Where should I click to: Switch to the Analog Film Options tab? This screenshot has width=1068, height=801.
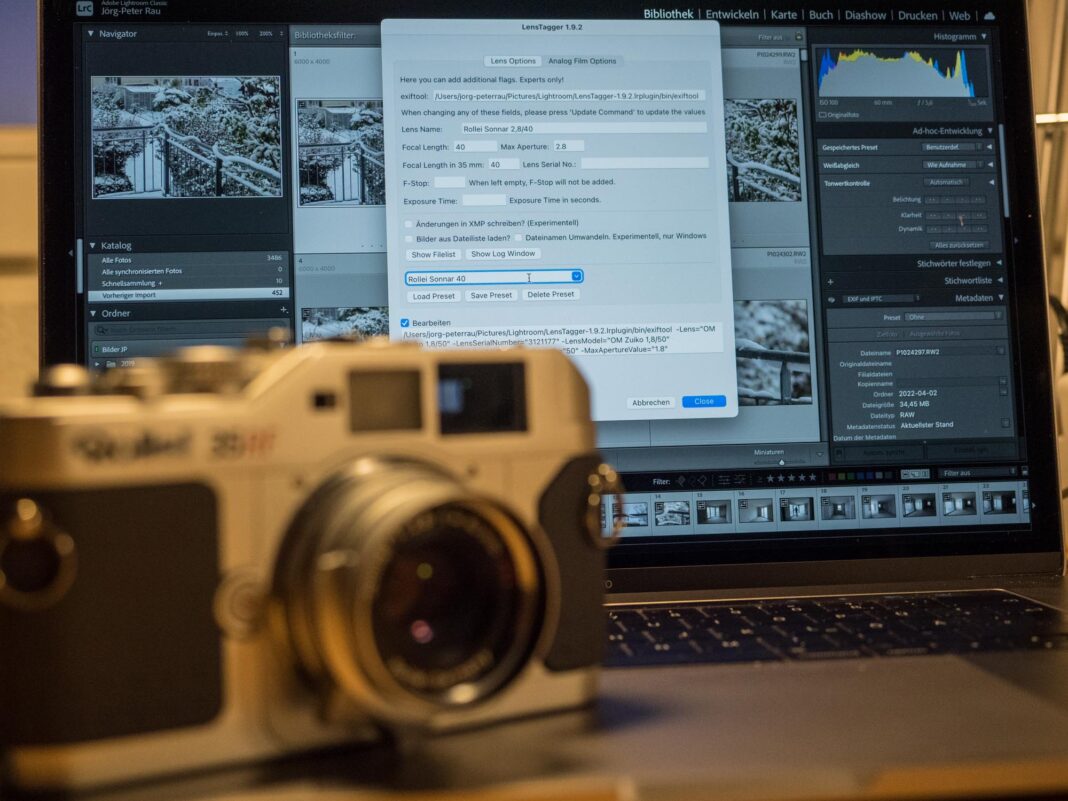(581, 60)
